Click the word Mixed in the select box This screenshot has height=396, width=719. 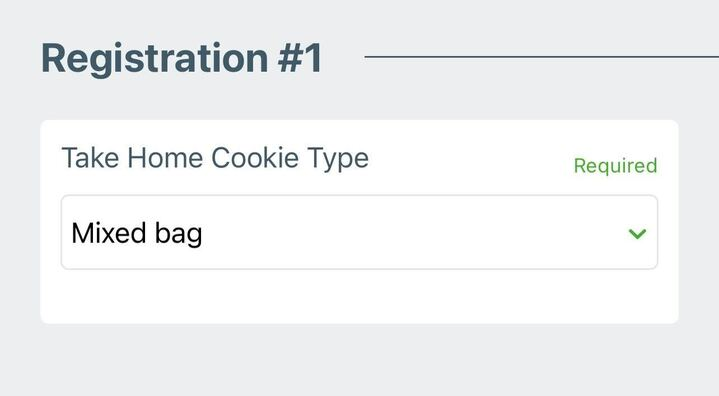109,233
